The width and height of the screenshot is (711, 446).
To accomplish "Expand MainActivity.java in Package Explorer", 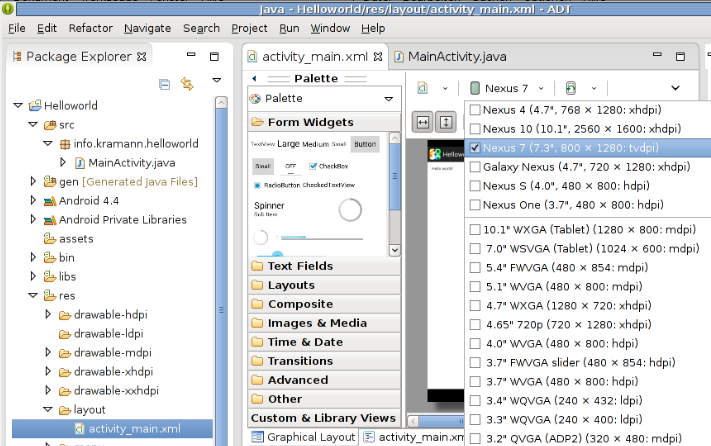I will pos(63,162).
